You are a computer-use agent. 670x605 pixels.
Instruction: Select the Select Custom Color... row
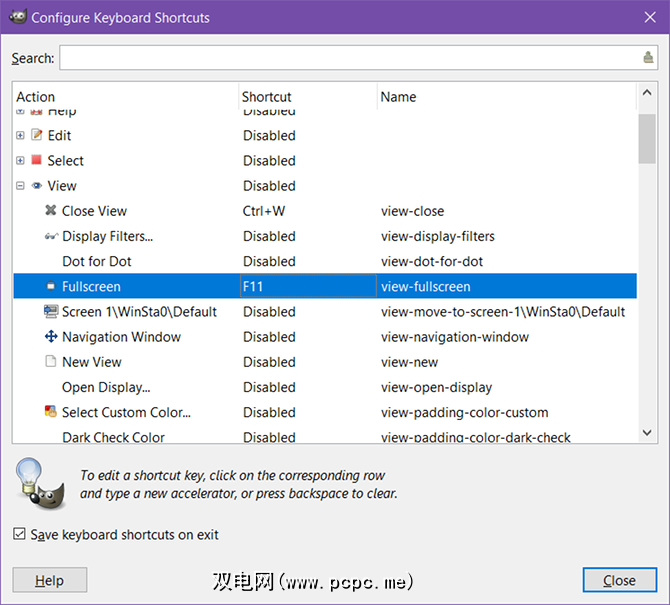coord(325,412)
